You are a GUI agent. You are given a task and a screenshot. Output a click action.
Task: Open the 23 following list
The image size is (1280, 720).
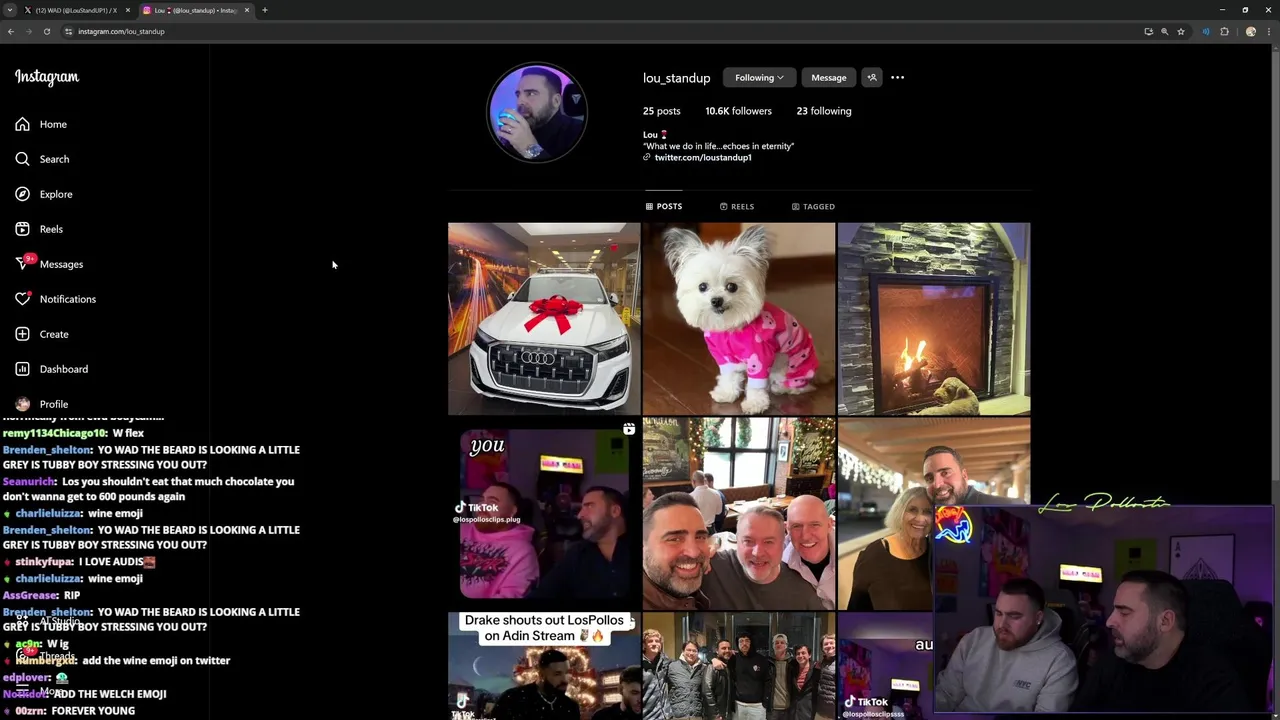(824, 111)
